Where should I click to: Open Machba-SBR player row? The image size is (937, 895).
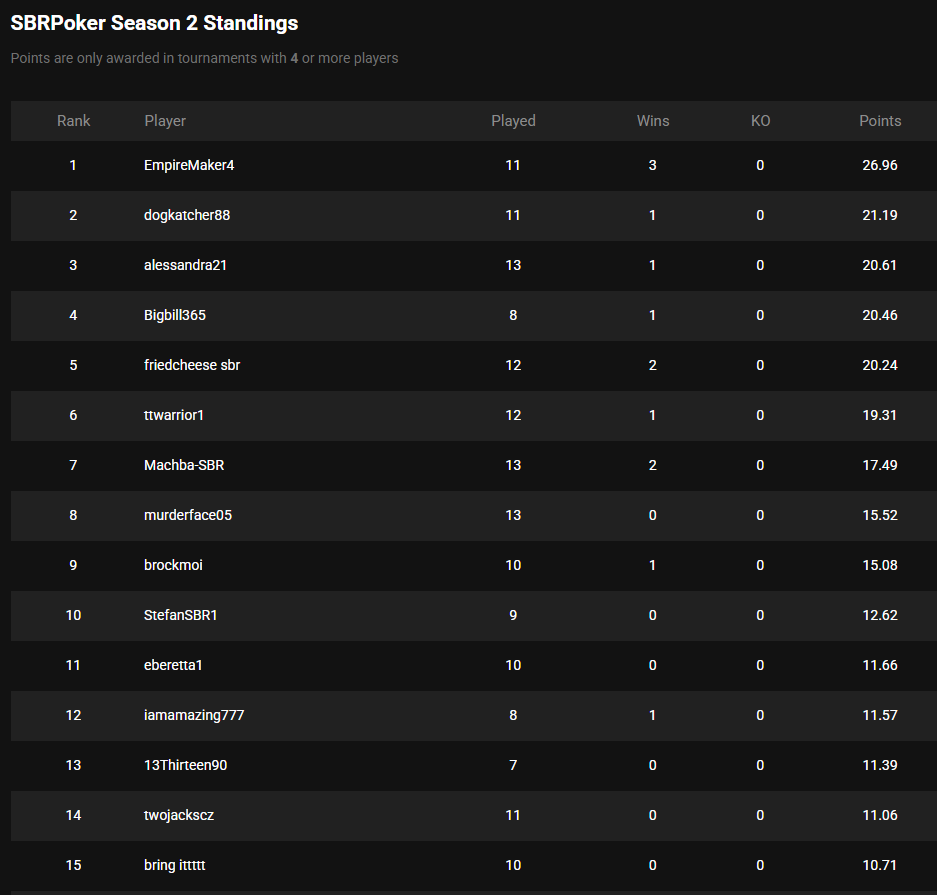[x=177, y=465]
